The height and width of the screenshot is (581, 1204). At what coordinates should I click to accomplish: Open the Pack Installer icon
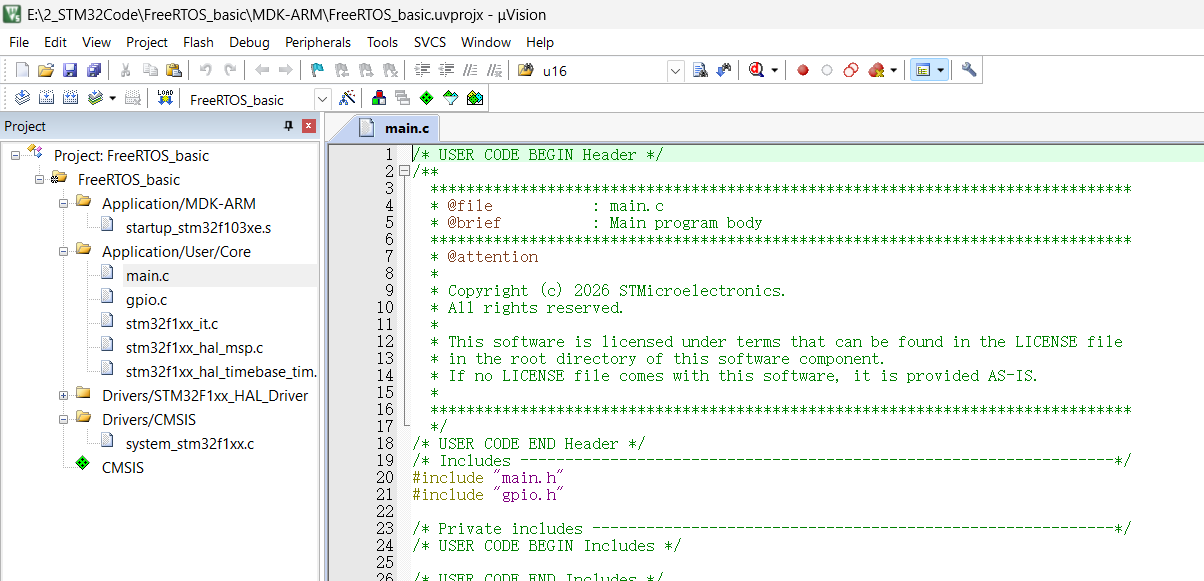point(474,98)
